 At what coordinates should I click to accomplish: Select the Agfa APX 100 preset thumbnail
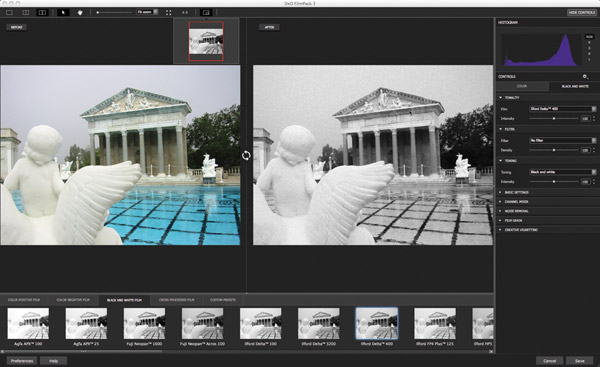(28, 324)
